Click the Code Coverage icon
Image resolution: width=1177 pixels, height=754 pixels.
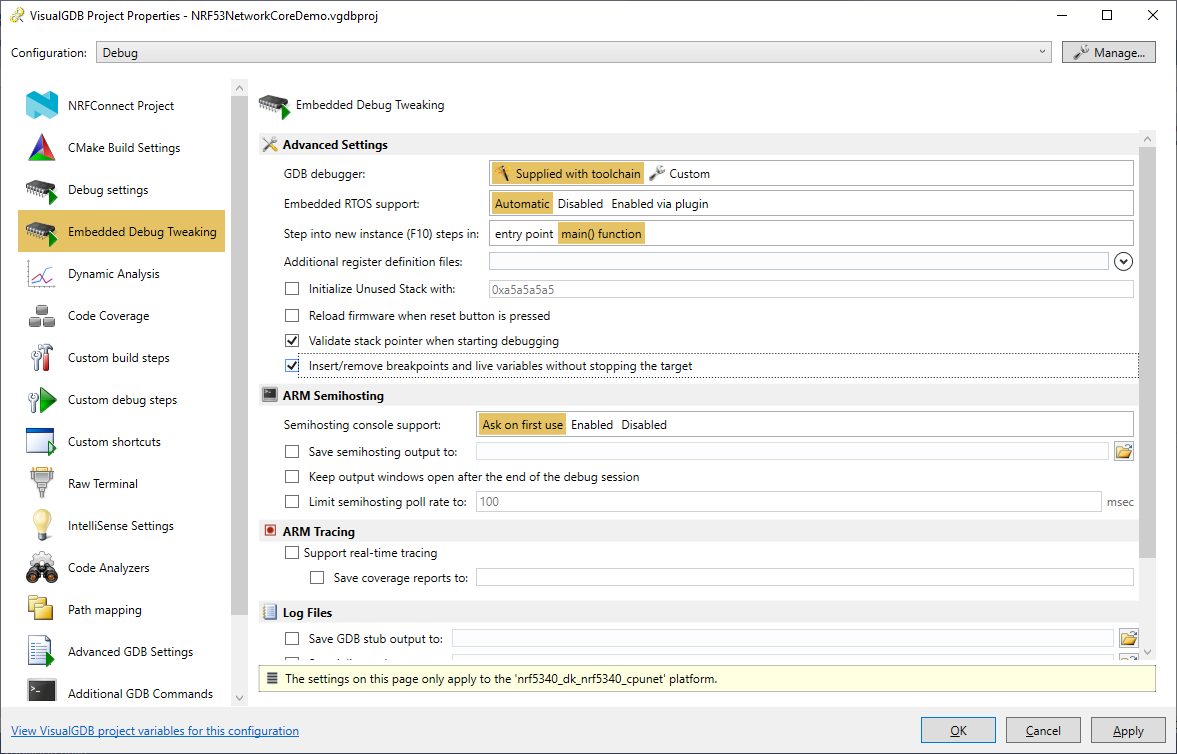[x=42, y=316]
